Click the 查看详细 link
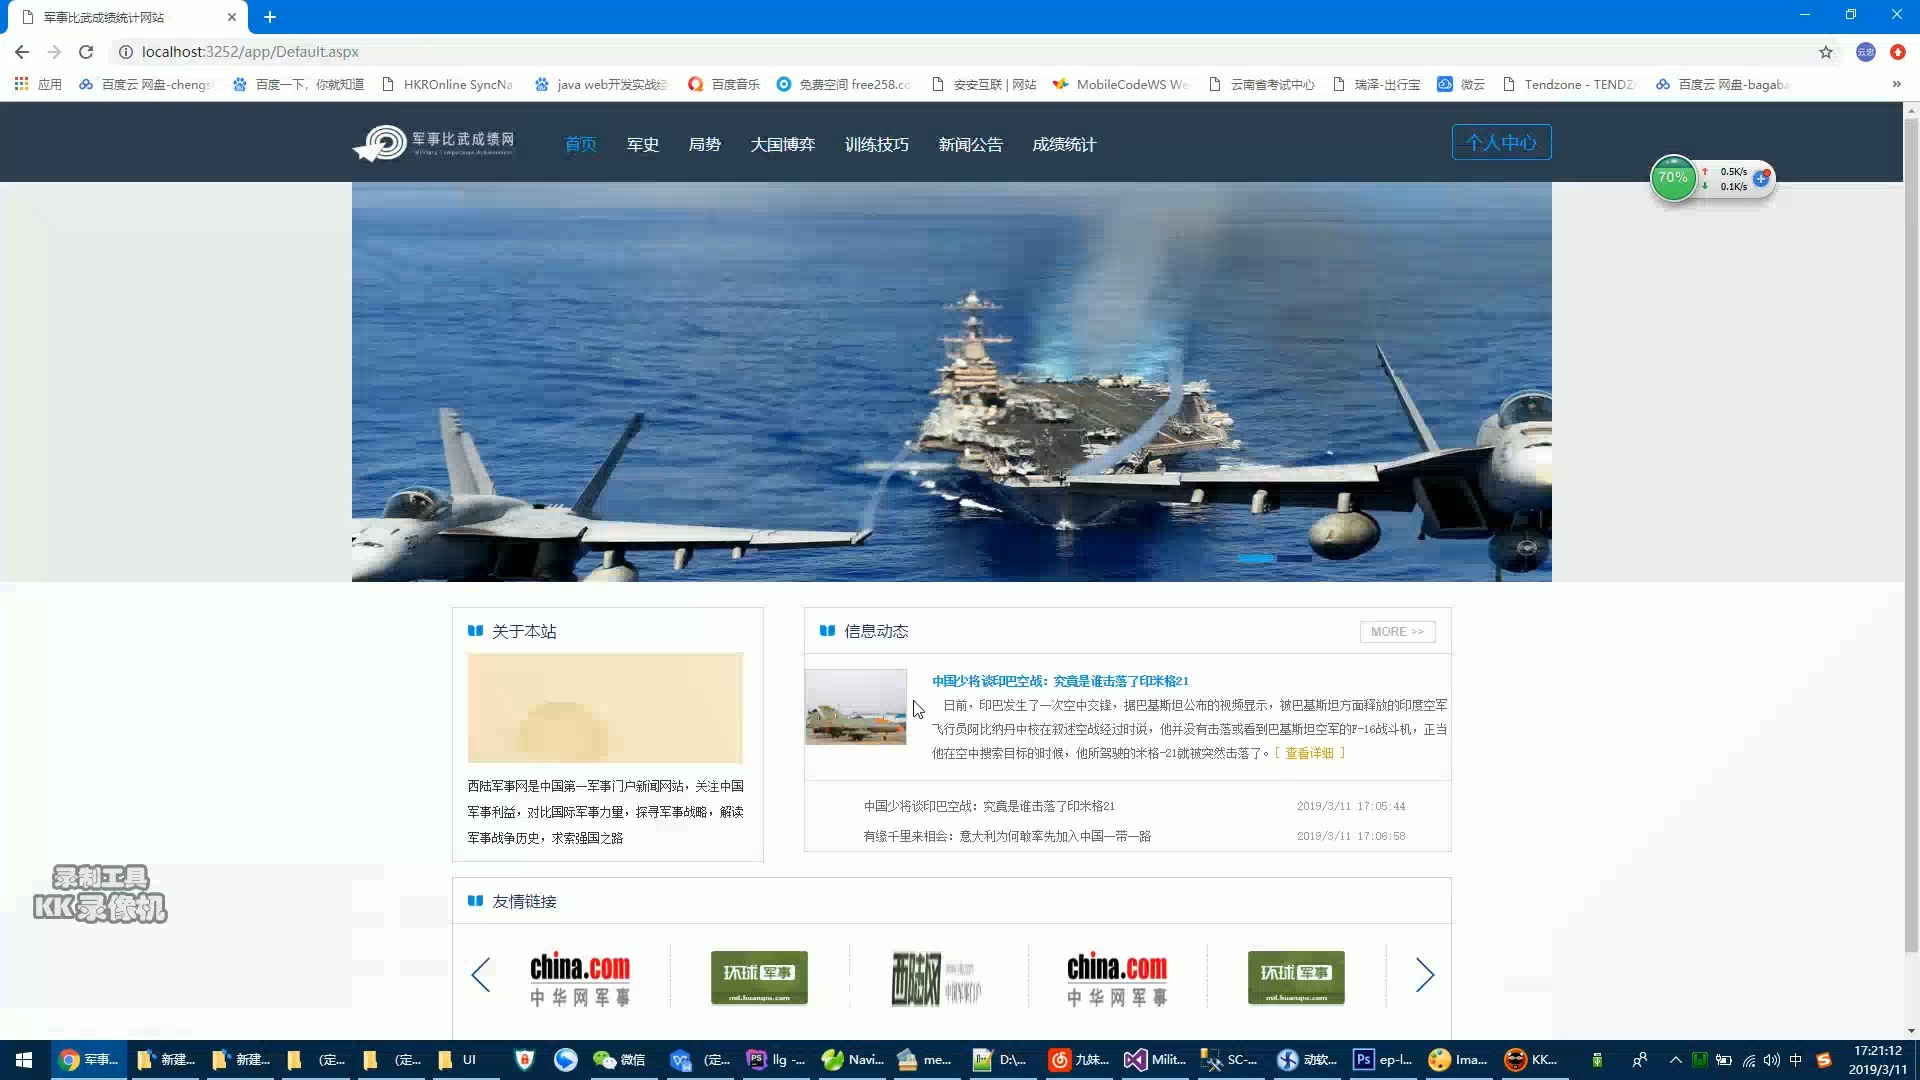This screenshot has height=1080, width=1920. click(x=1310, y=753)
